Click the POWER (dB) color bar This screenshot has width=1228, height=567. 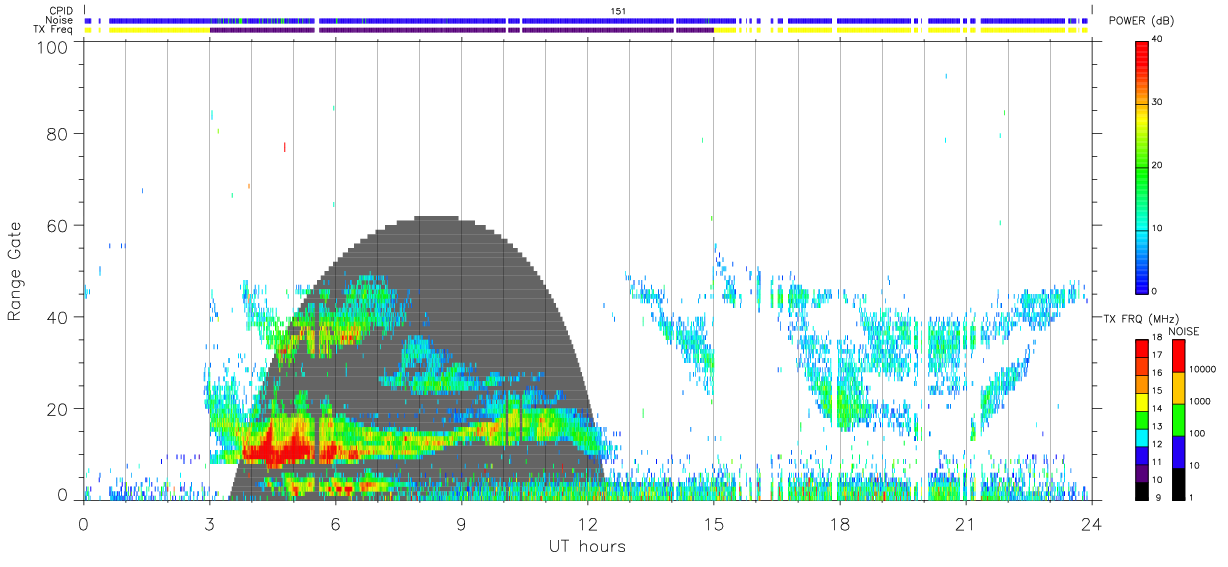(1141, 166)
